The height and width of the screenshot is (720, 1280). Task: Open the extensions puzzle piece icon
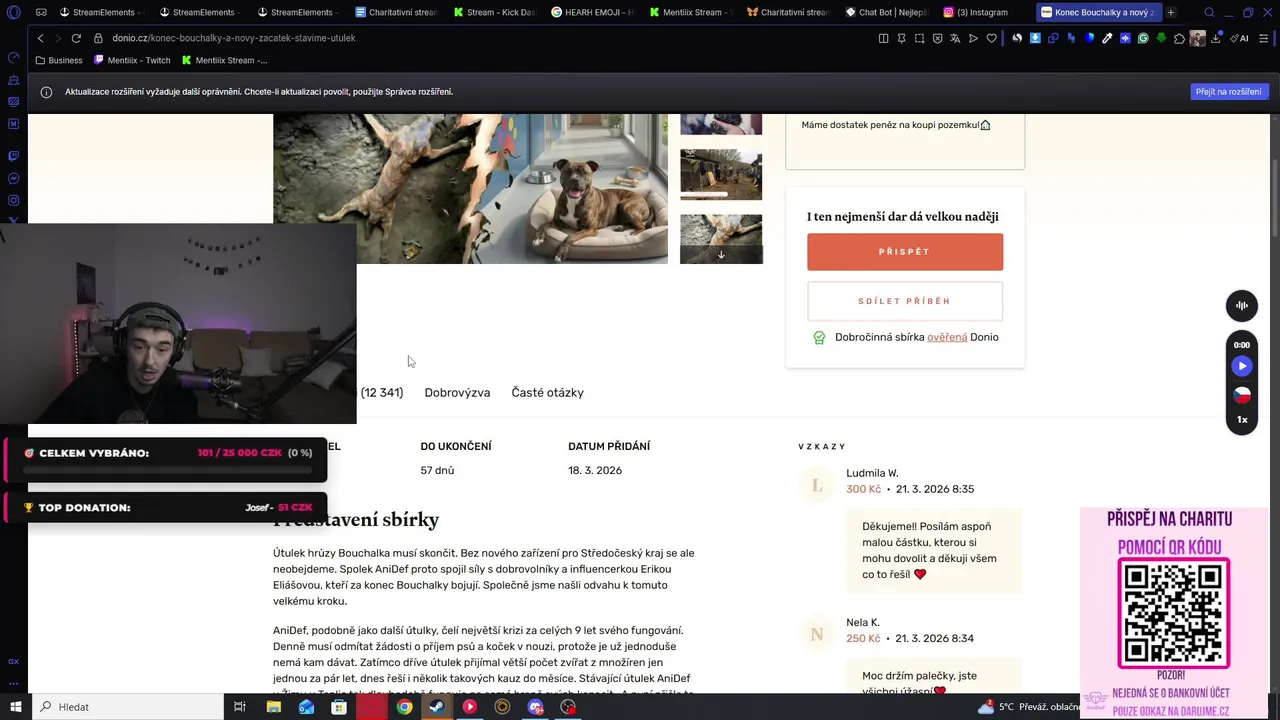[x=1179, y=38]
